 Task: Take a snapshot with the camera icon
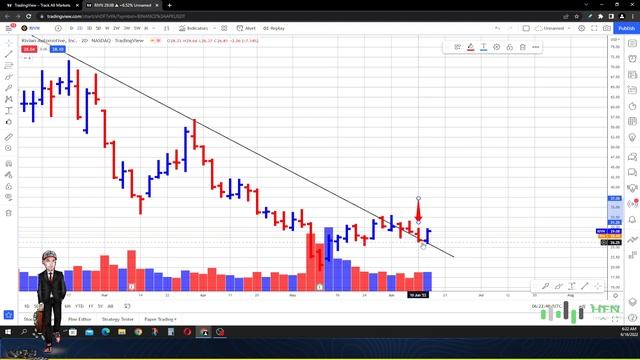[x=607, y=28]
